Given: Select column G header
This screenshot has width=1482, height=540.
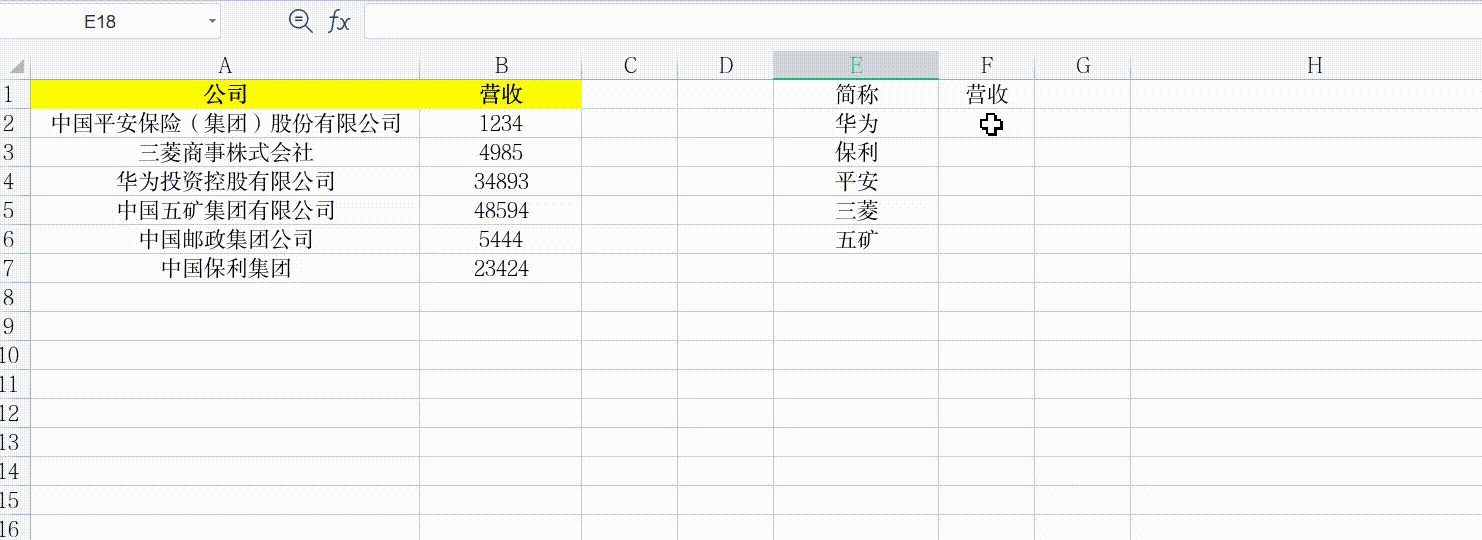Looking at the screenshot, I should [x=1083, y=66].
